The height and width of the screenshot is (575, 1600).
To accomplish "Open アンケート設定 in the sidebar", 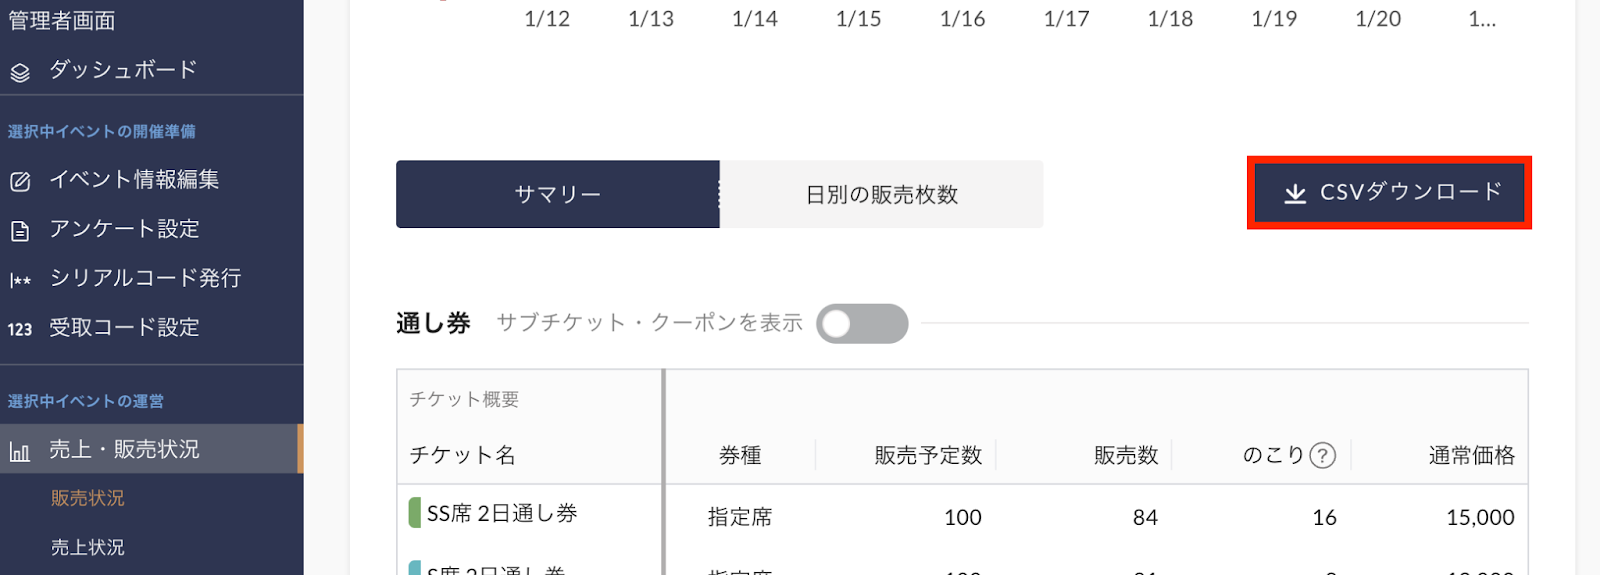I will (125, 229).
